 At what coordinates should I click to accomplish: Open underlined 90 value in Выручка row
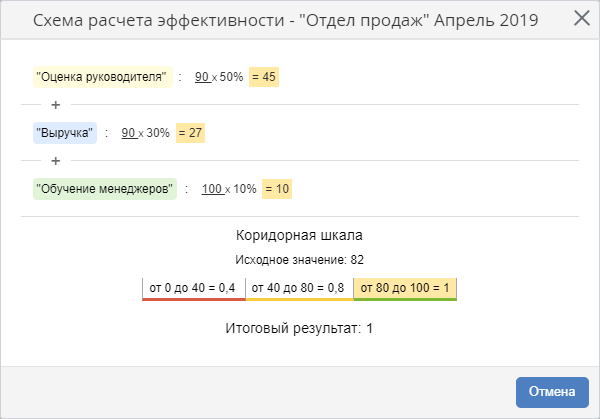(x=128, y=132)
